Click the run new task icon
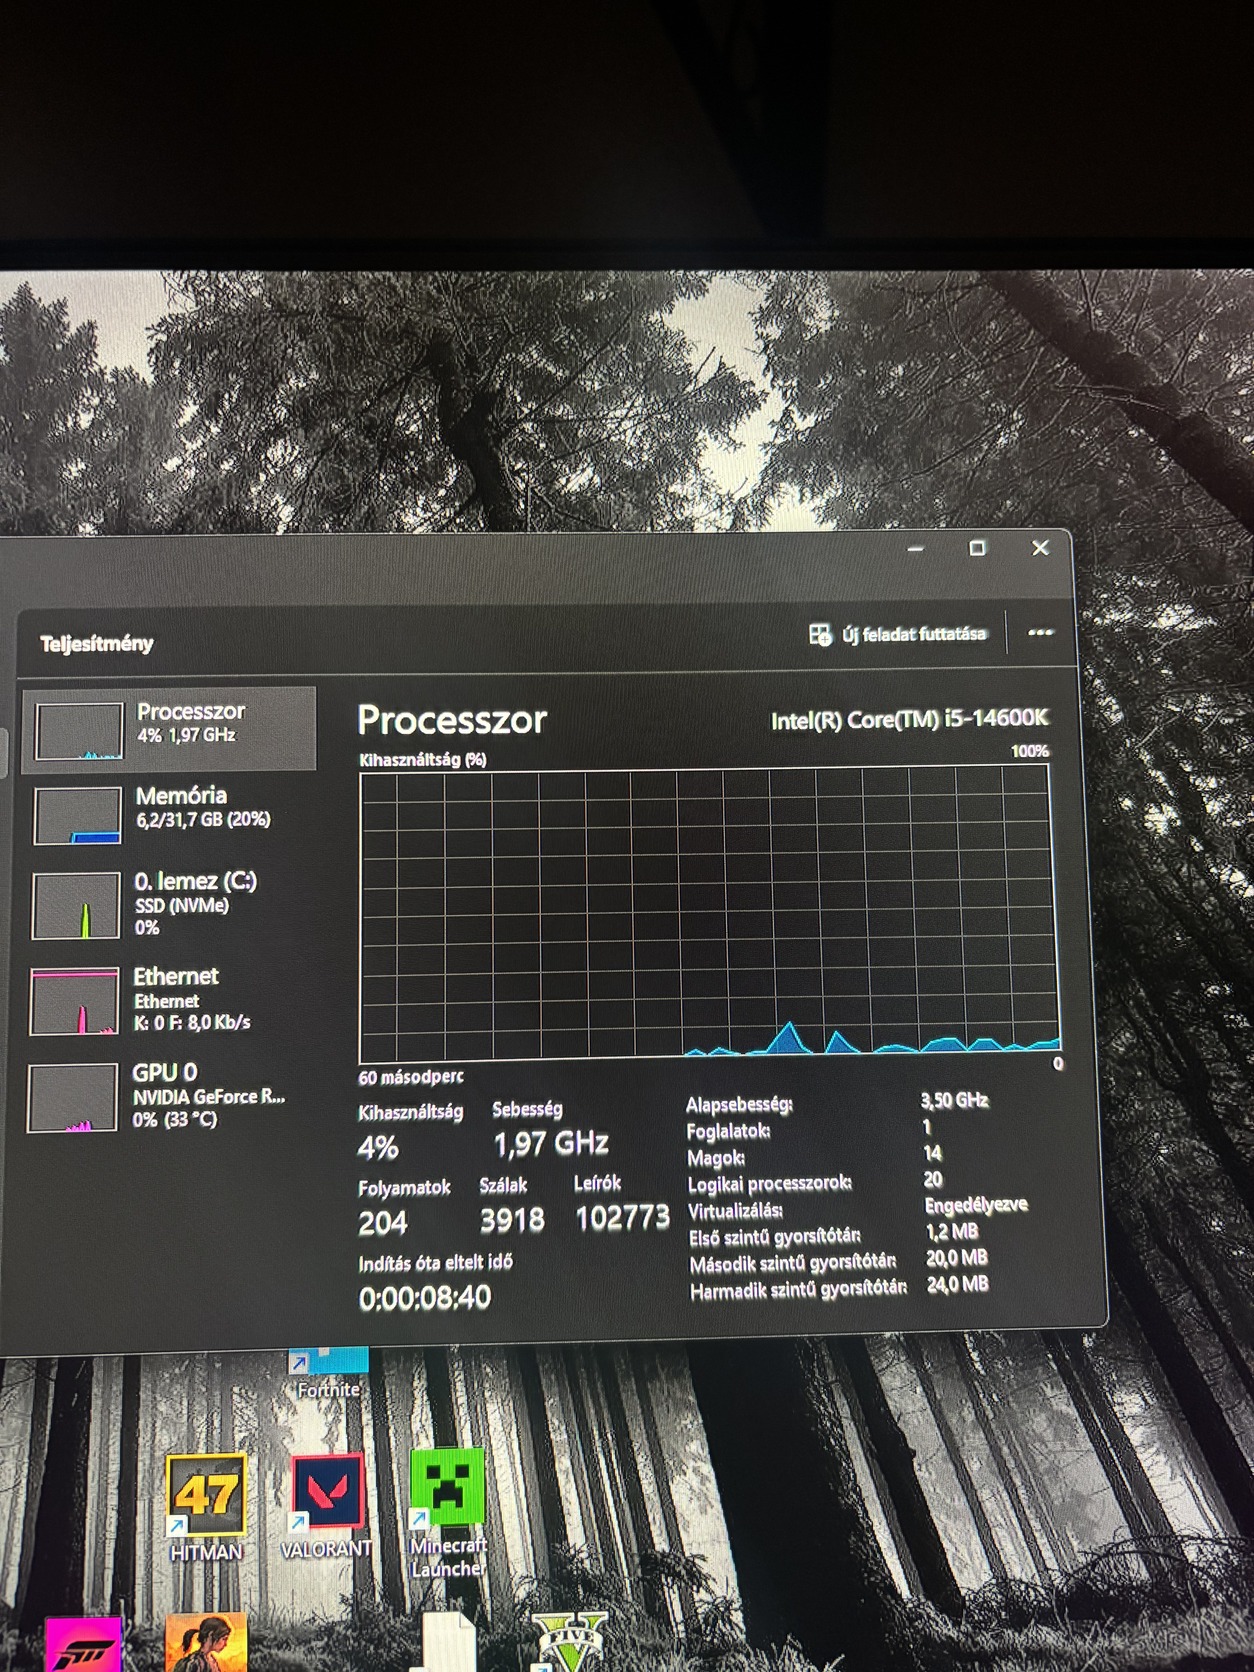Image resolution: width=1254 pixels, height=1672 pixels. click(820, 634)
